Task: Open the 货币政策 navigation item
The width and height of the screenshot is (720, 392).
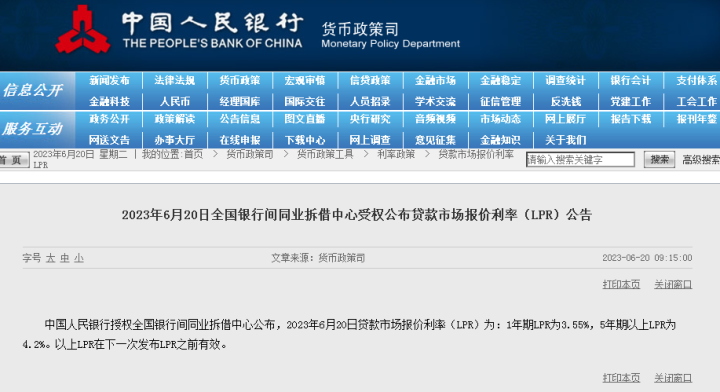Action: 240,80
